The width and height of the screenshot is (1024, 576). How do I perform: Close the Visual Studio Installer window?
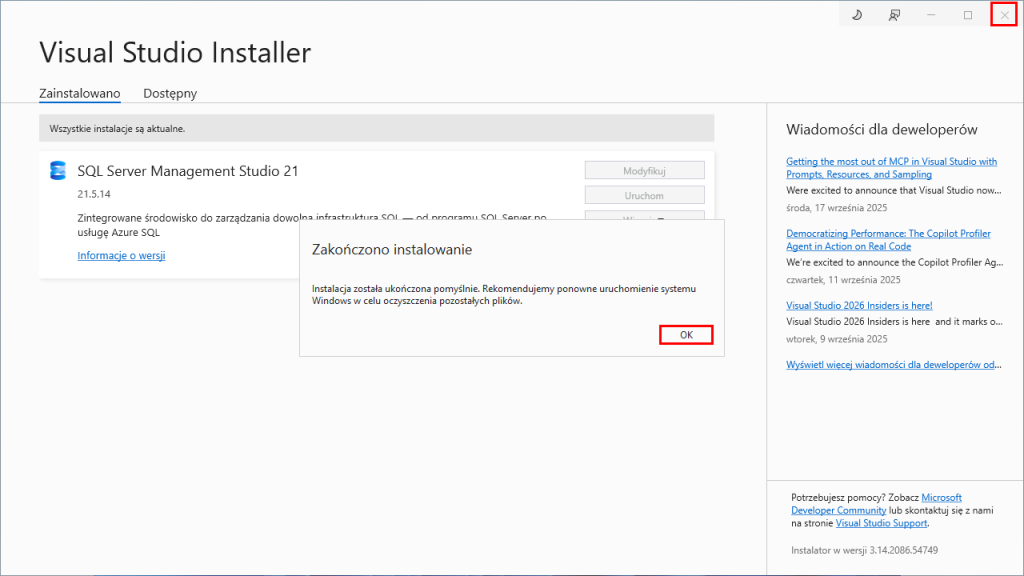(x=1004, y=15)
